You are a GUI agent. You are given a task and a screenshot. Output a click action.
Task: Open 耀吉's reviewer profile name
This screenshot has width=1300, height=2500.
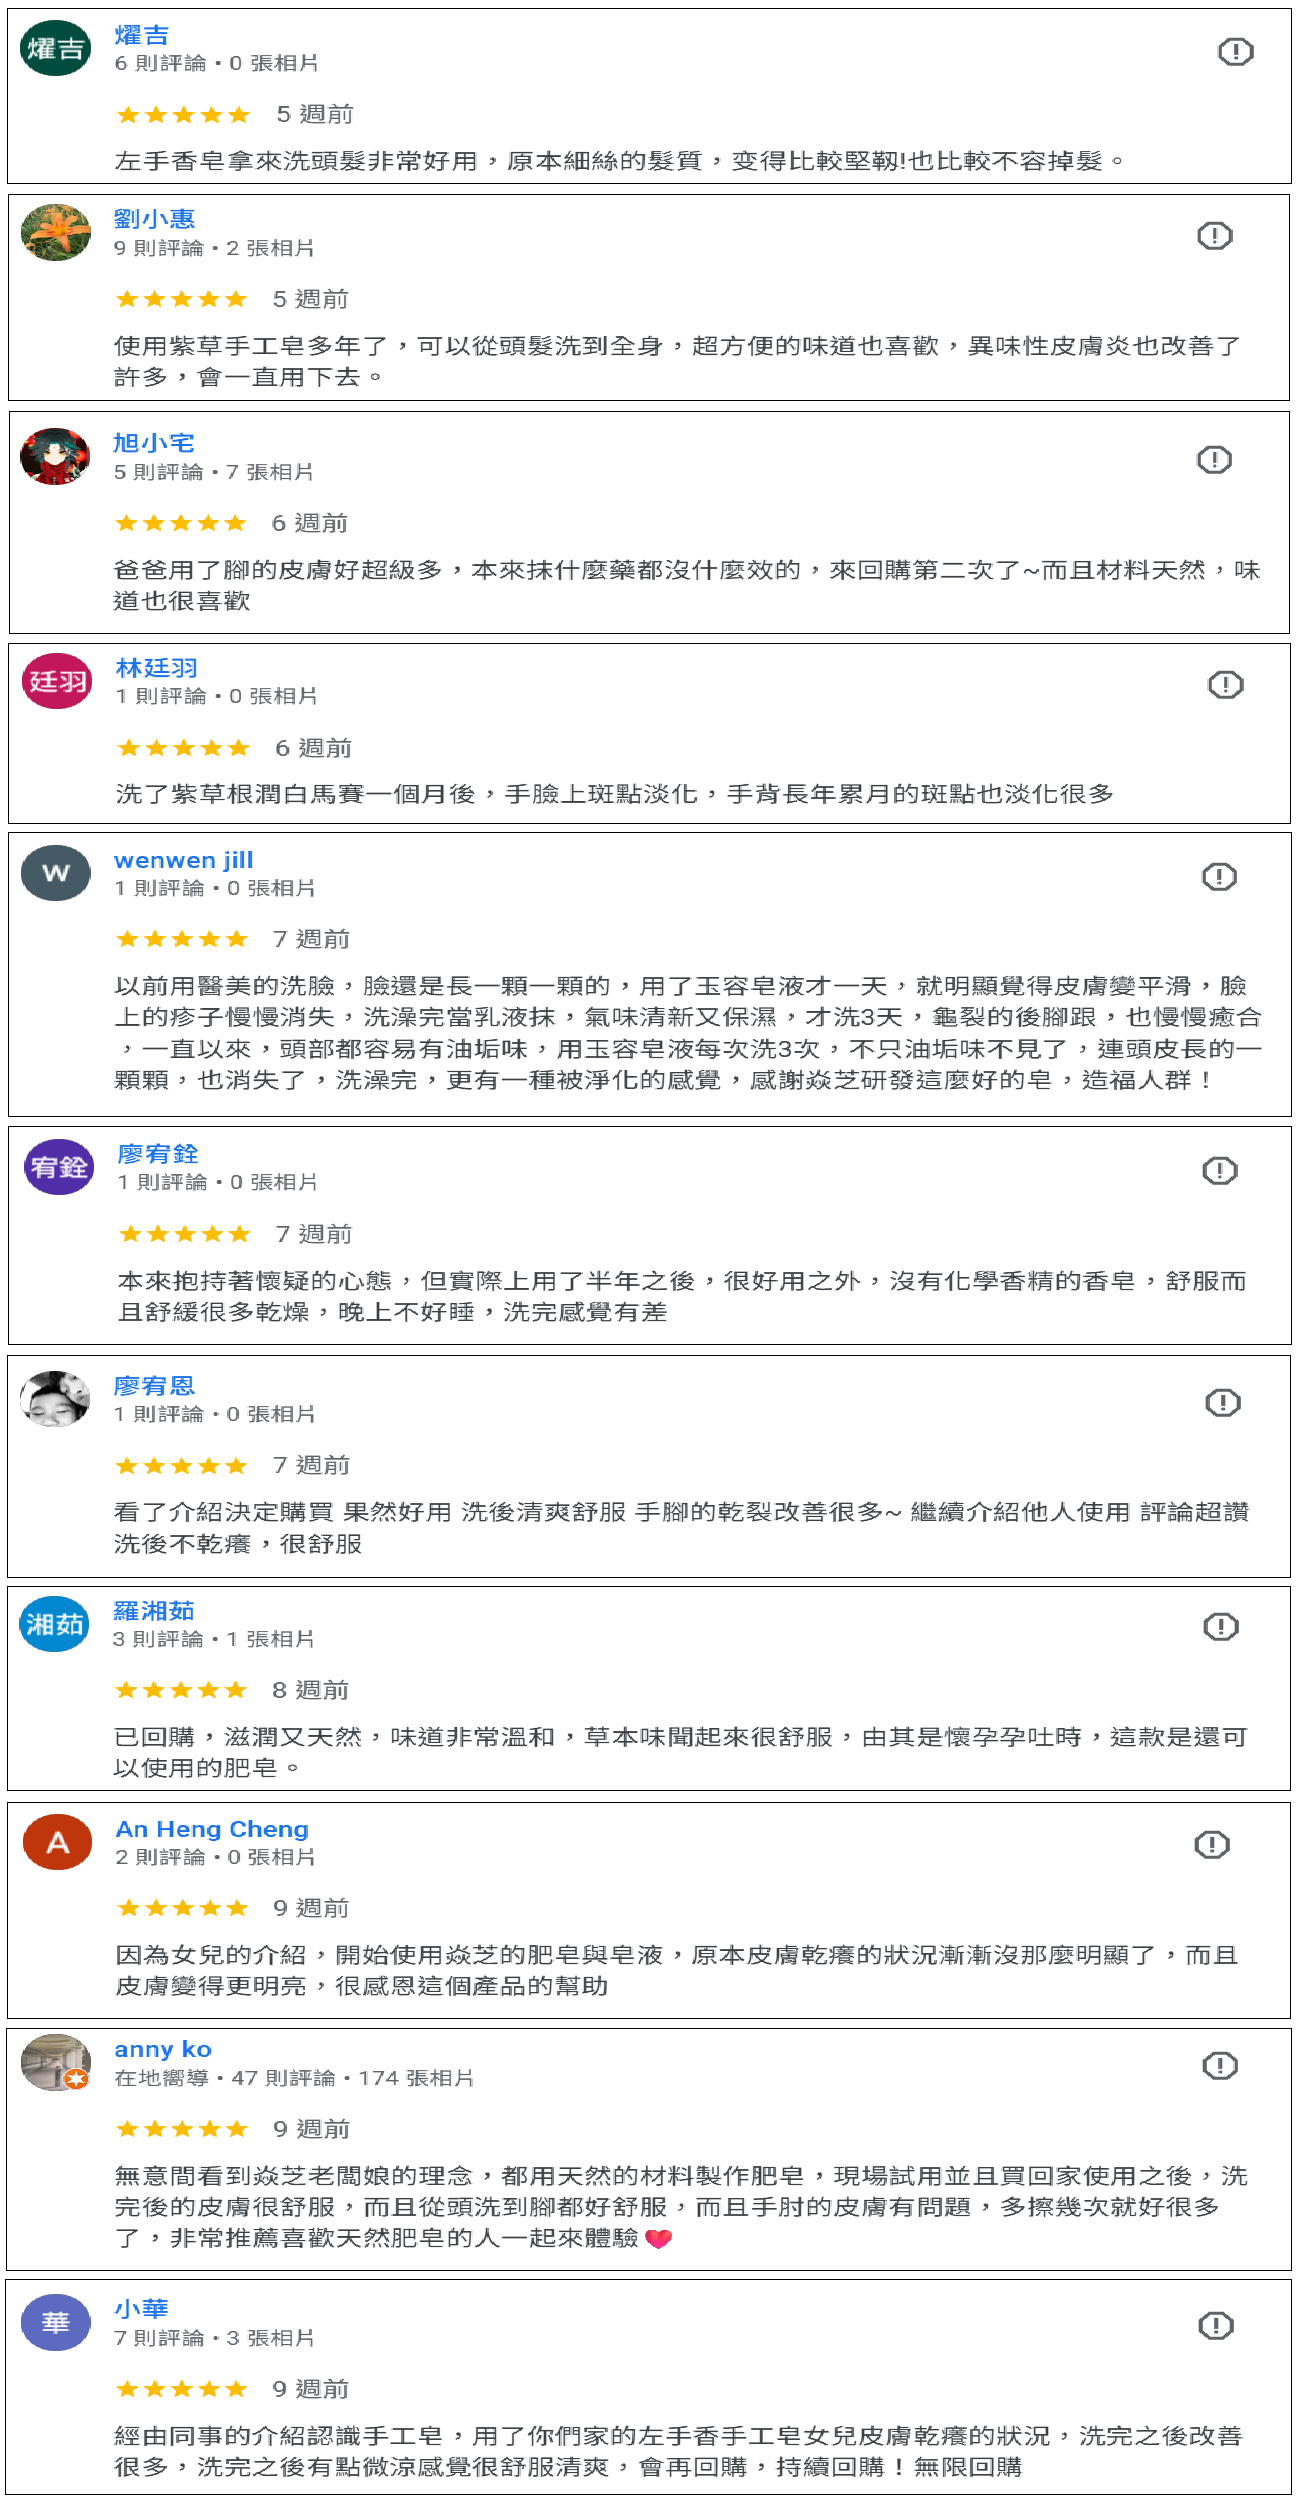[x=142, y=36]
